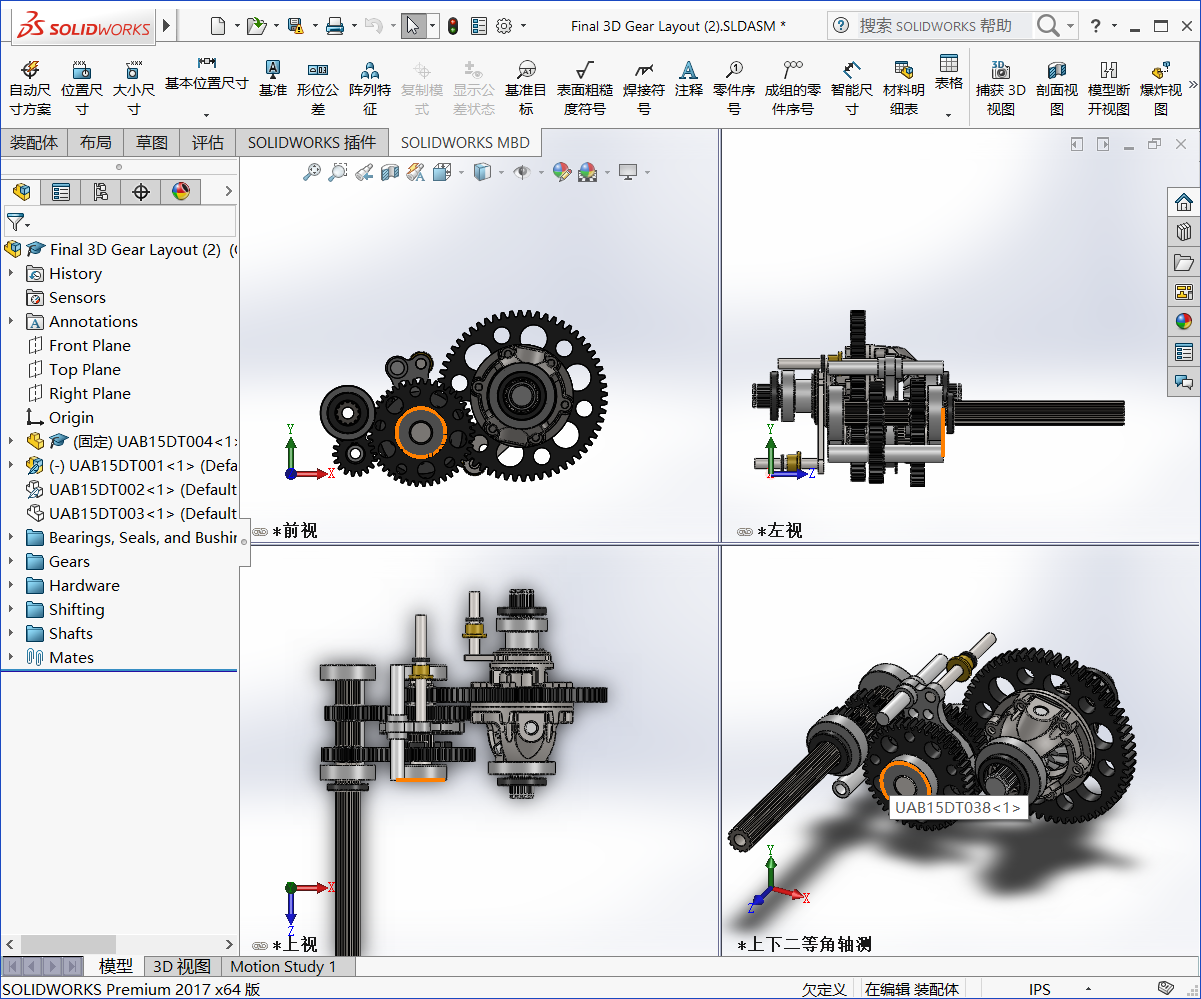1201x999 pixels.
Task: Open the 基本位置尺寸 dropdown arrow
Action: point(206,114)
